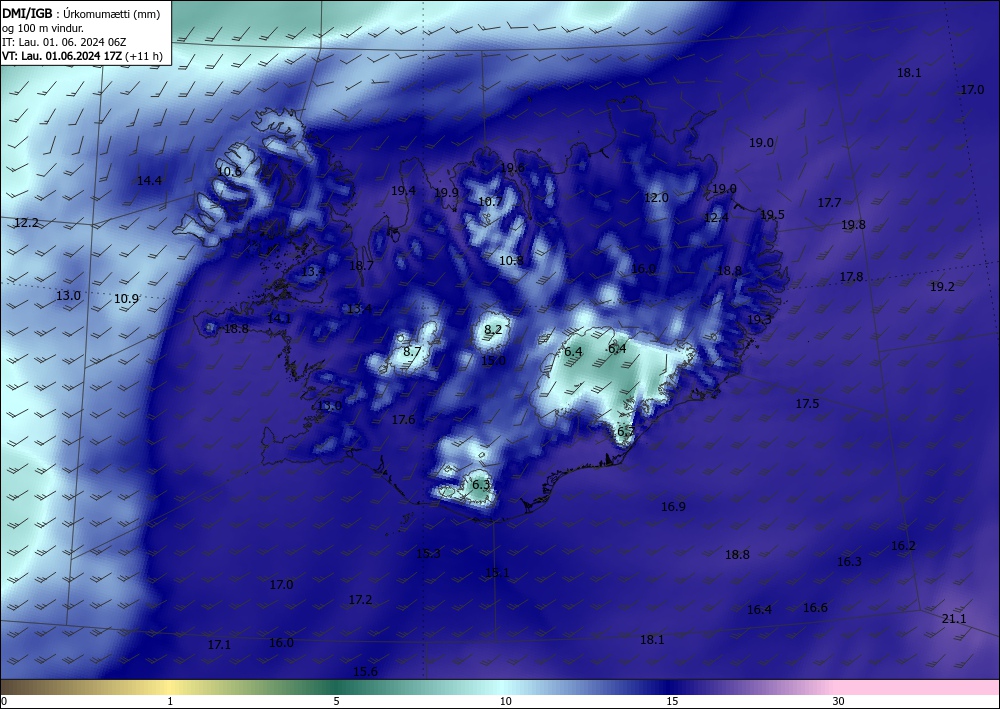The height and width of the screenshot is (709, 1000).
Task: Click the 10.6 value over the Westfjords
Action: coord(230,172)
